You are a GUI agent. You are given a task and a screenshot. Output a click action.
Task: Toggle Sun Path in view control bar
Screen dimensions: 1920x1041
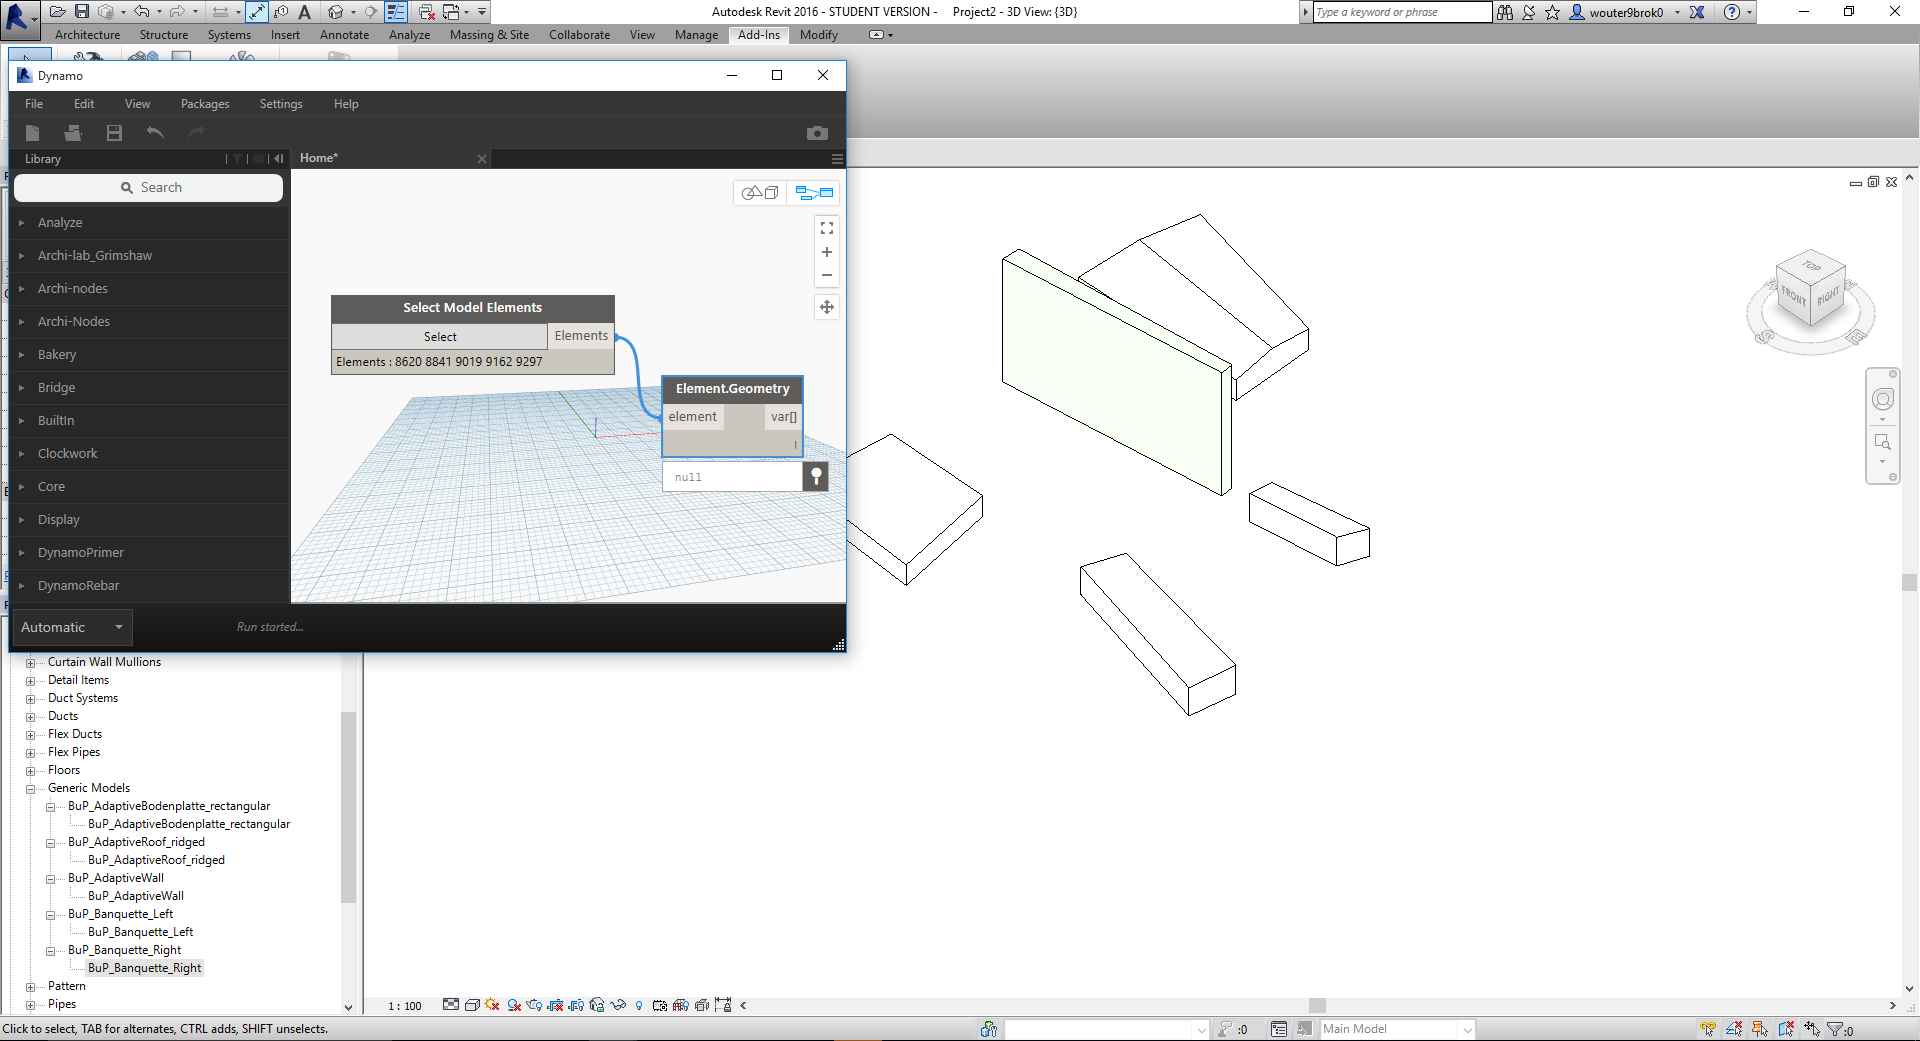pyautogui.click(x=492, y=1005)
